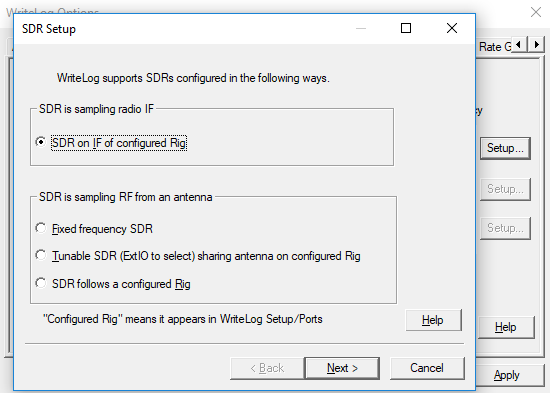
Task: Close the SDR Setup dialog
Action: pyautogui.click(x=452, y=28)
